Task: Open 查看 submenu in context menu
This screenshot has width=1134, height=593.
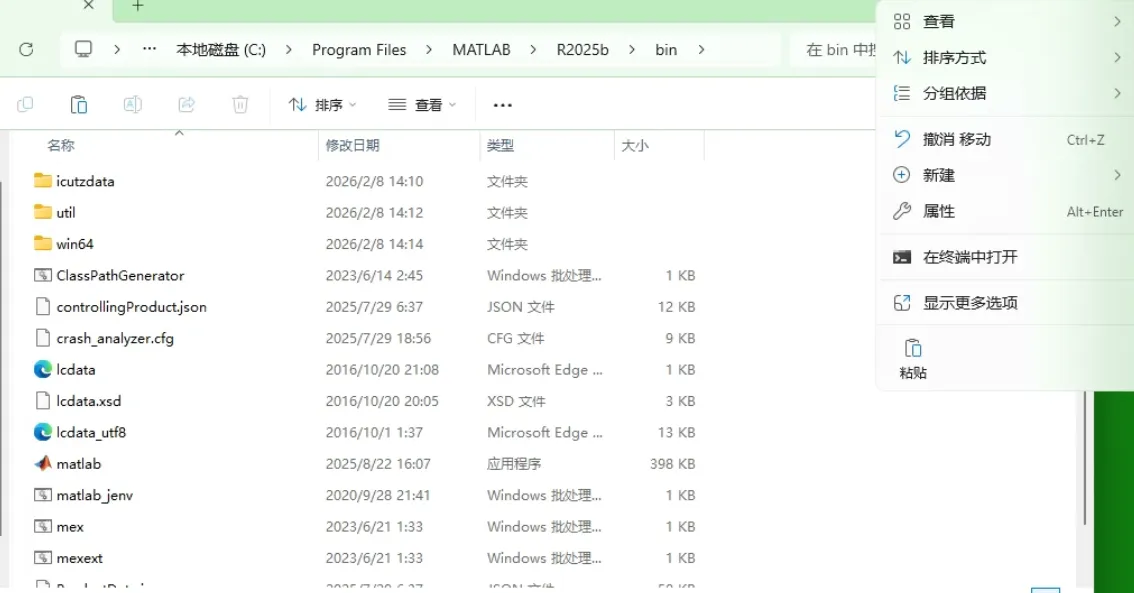Action: coord(1007,22)
